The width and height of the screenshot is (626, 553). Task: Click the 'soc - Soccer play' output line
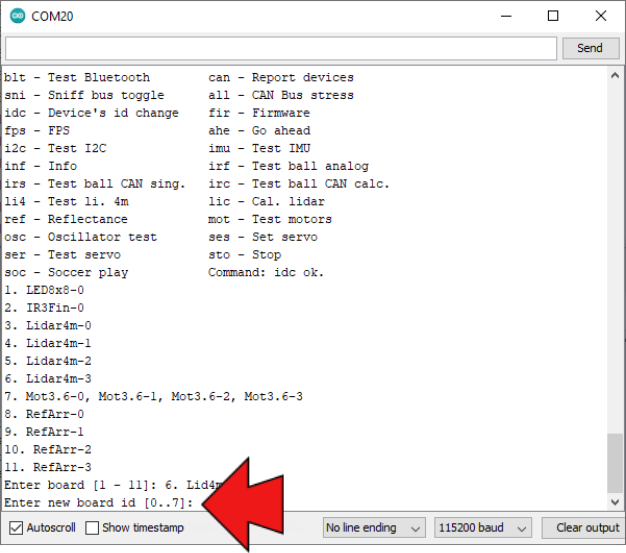pos(66,272)
